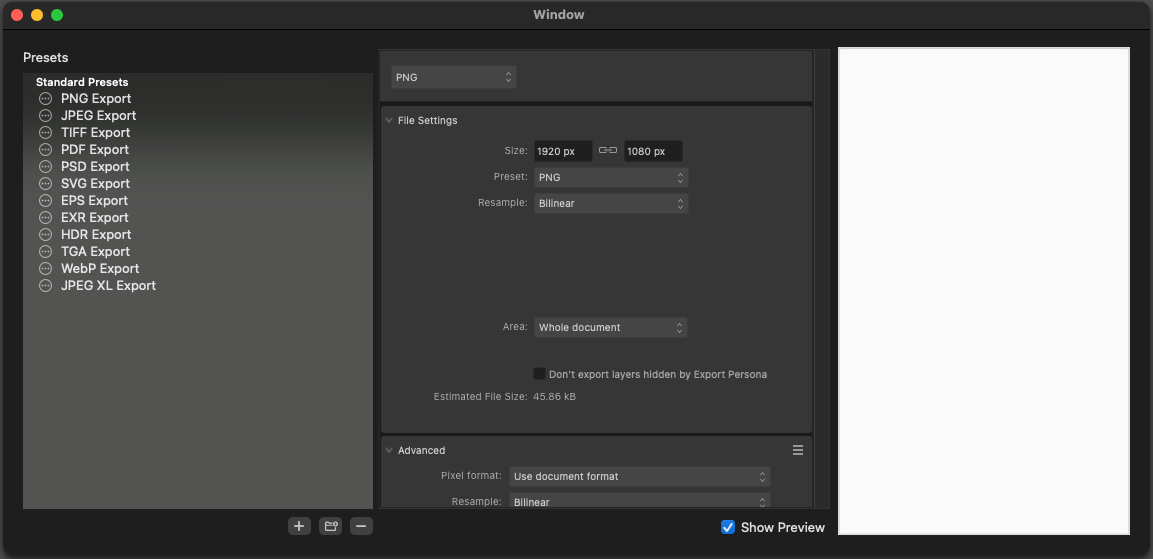Image resolution: width=1153 pixels, height=559 pixels.
Task: Open the PNG file format dropdown at top
Action: point(453,77)
